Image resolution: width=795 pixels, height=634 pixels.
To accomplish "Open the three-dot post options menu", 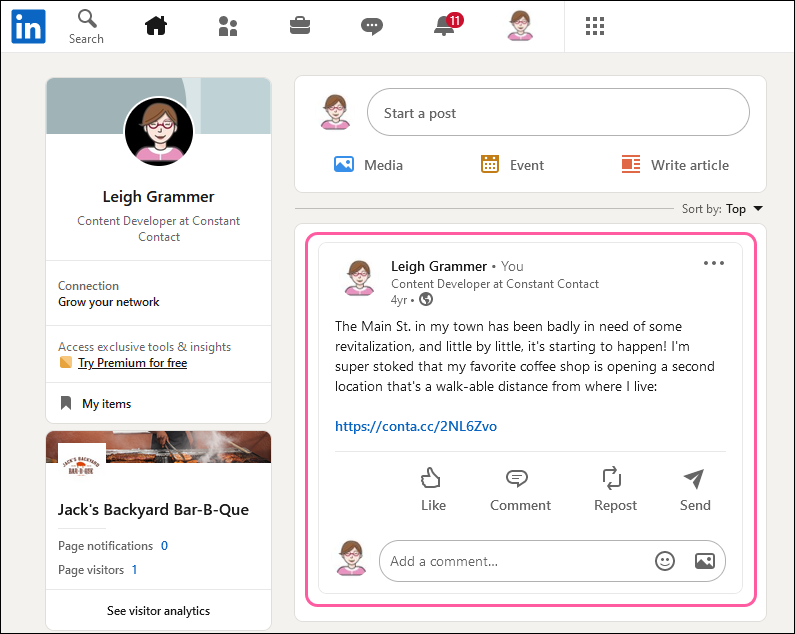I will [x=713, y=263].
